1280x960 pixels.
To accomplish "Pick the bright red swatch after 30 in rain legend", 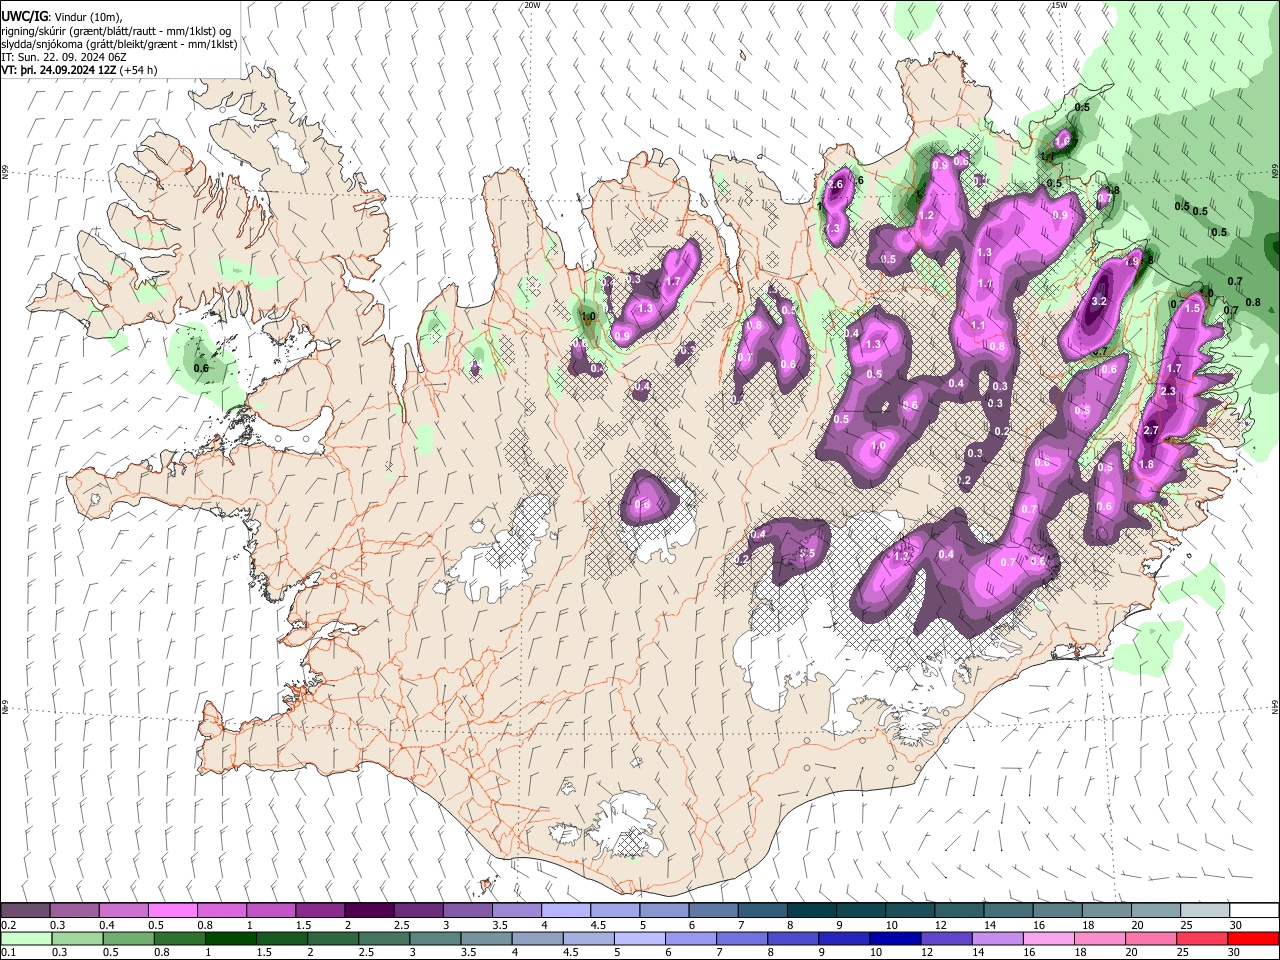I will tap(1254, 938).
